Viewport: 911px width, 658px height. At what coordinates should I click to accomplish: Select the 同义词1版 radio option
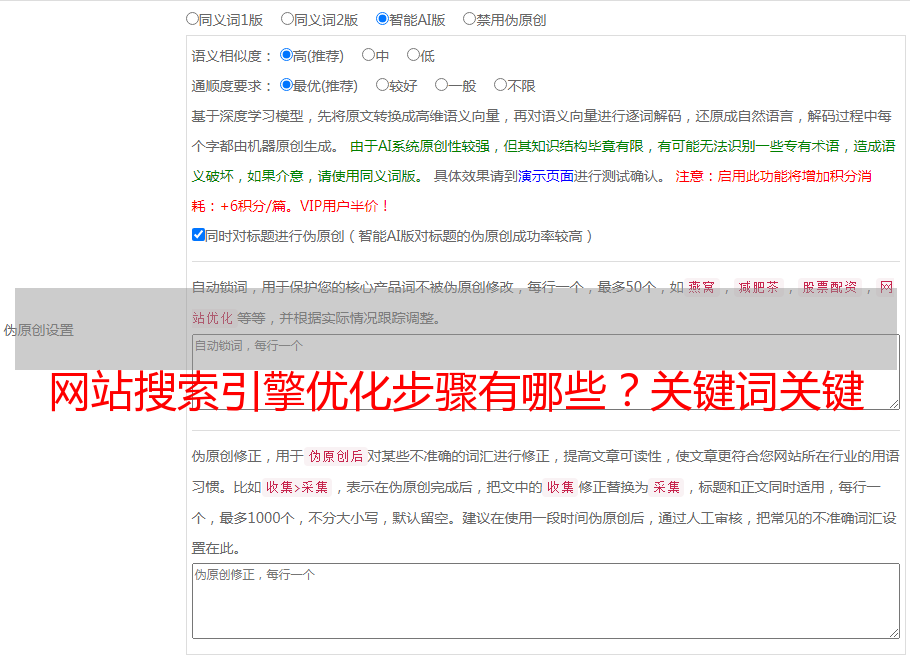tap(192, 19)
